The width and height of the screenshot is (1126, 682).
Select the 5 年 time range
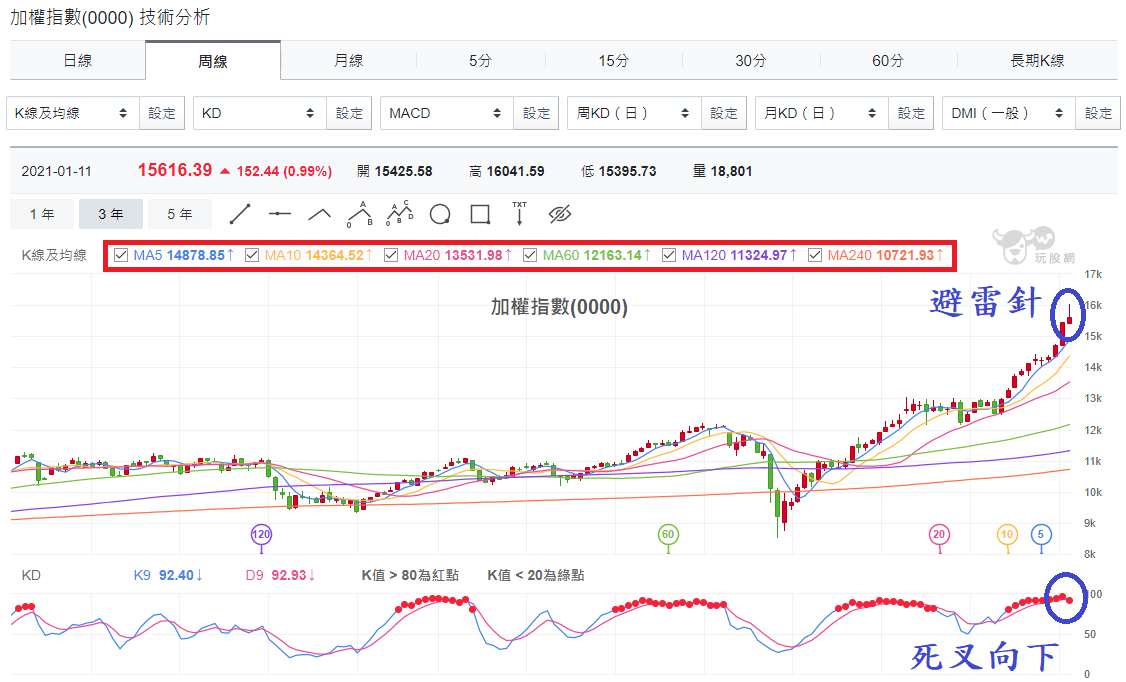click(180, 214)
